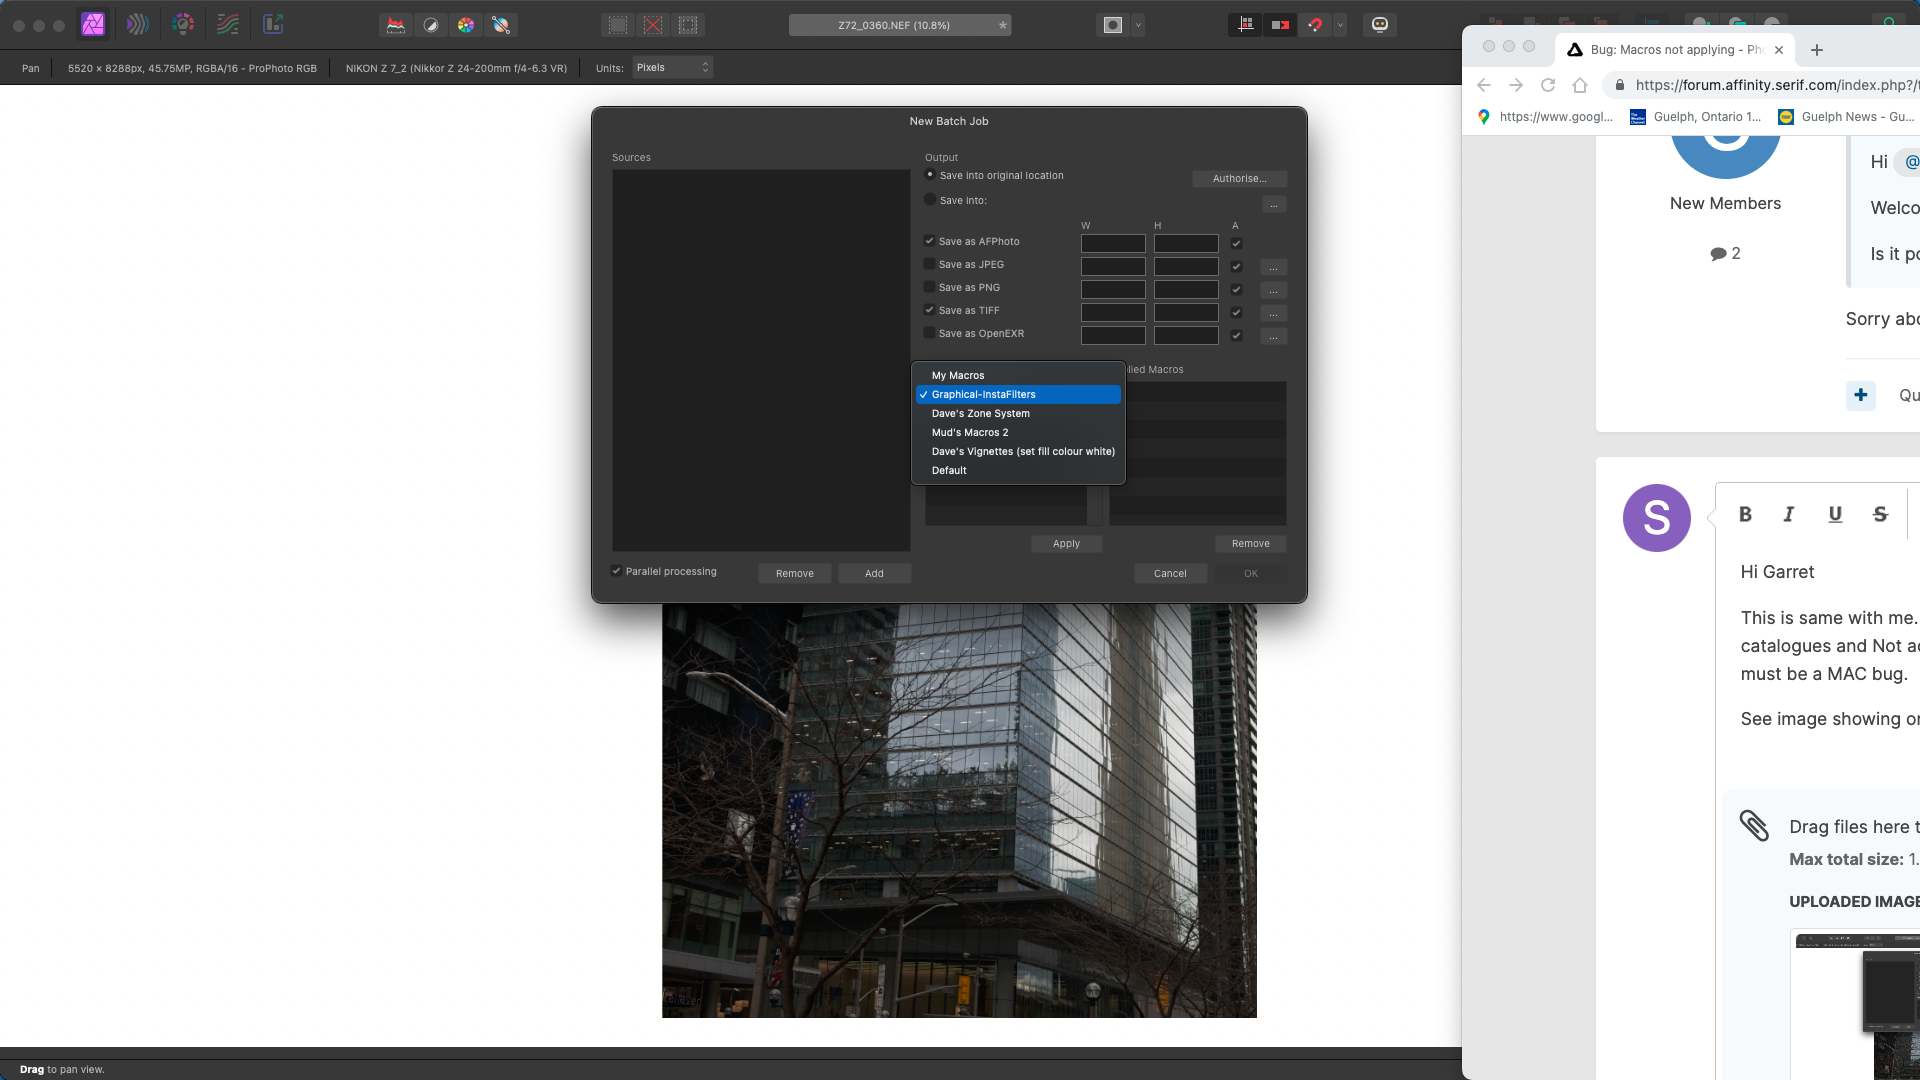The height and width of the screenshot is (1080, 1920).
Task: Click the Authorise button
Action: click(x=1239, y=179)
